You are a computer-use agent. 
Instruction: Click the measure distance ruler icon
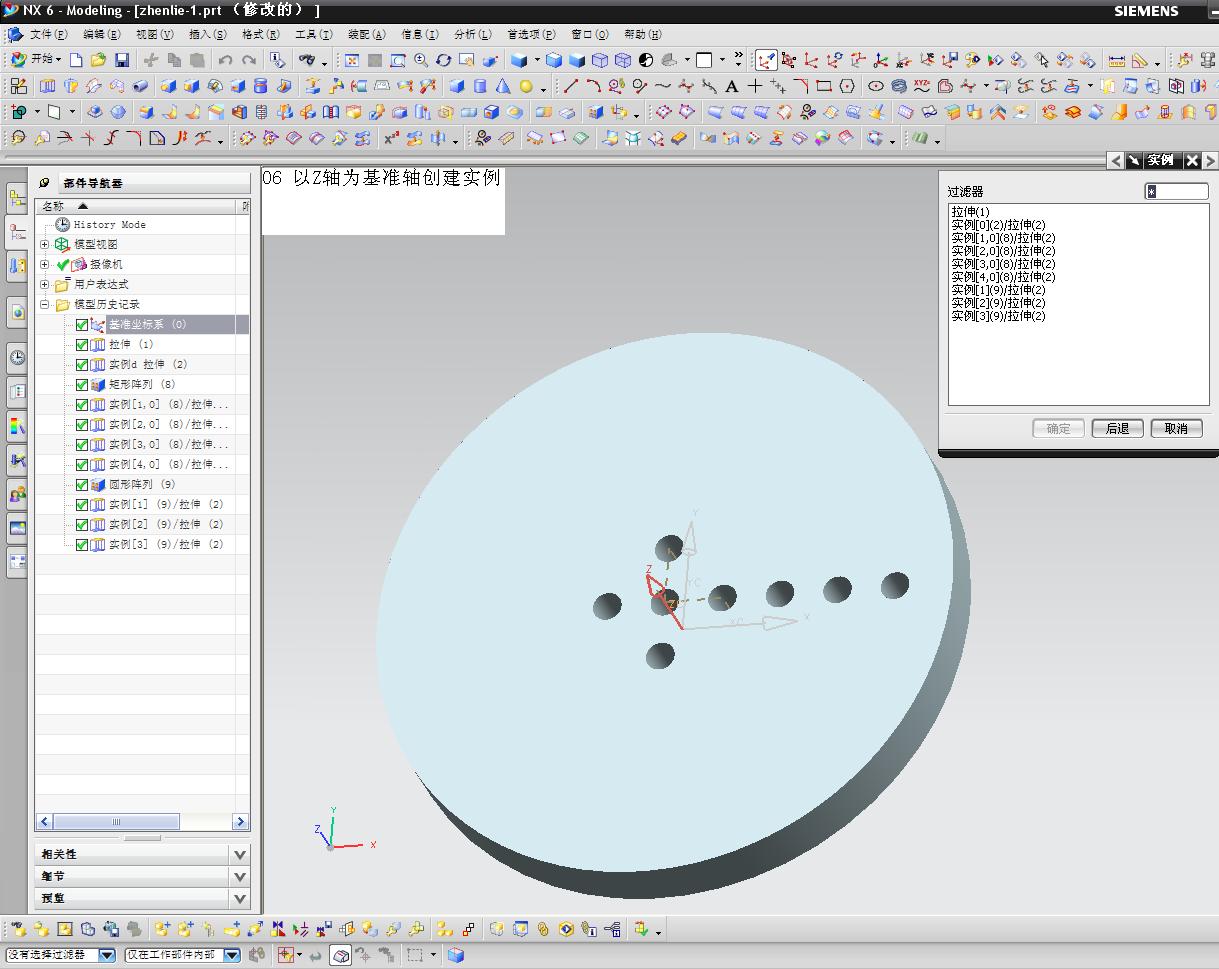(x=1117, y=60)
